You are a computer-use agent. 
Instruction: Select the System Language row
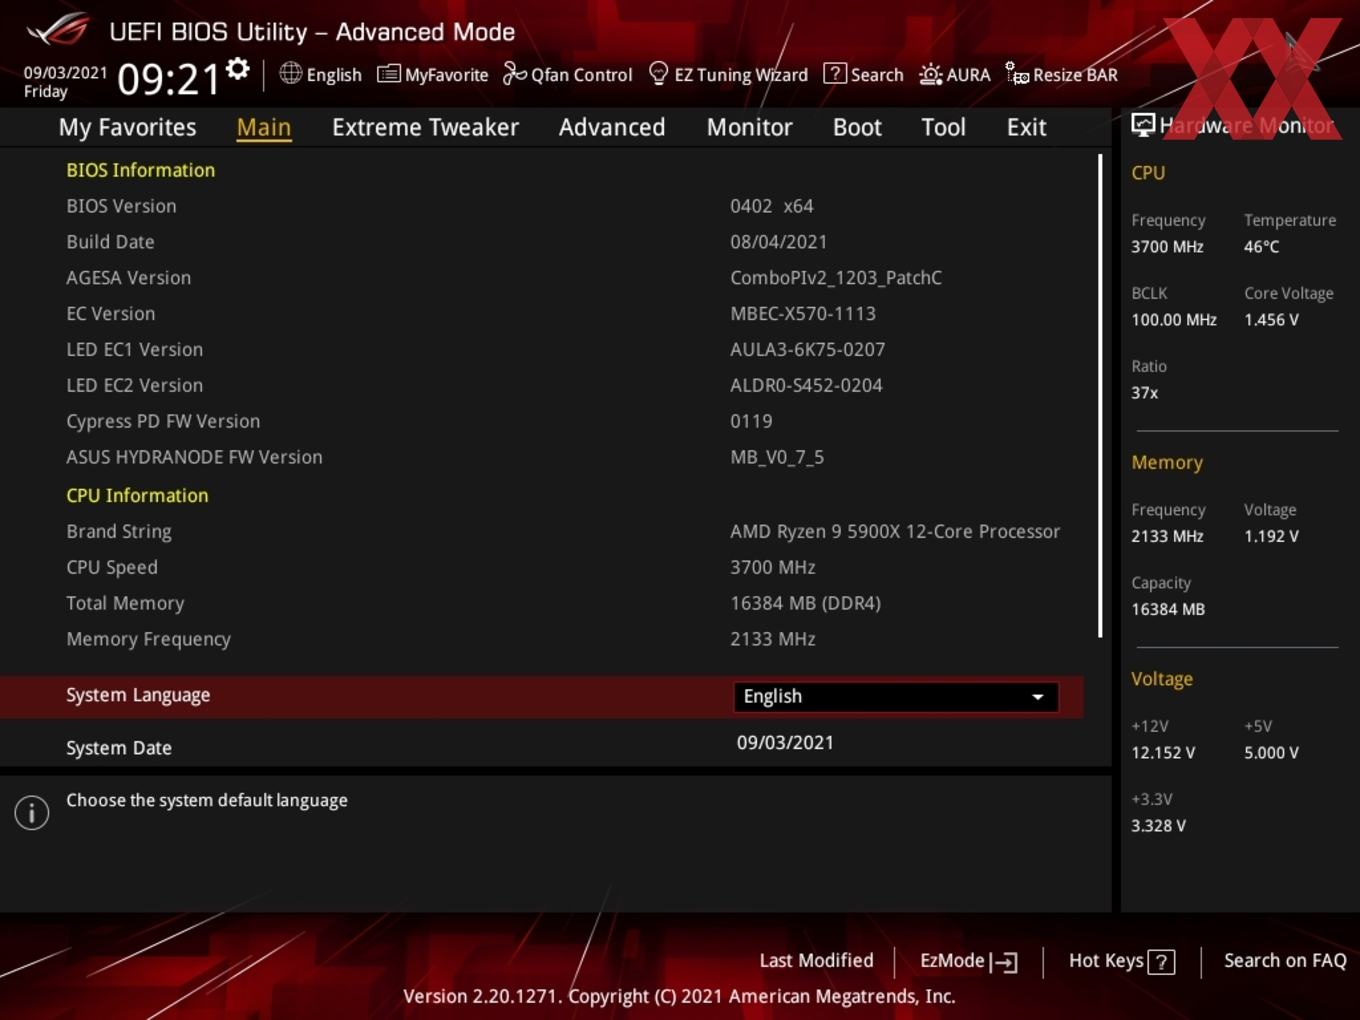point(541,696)
